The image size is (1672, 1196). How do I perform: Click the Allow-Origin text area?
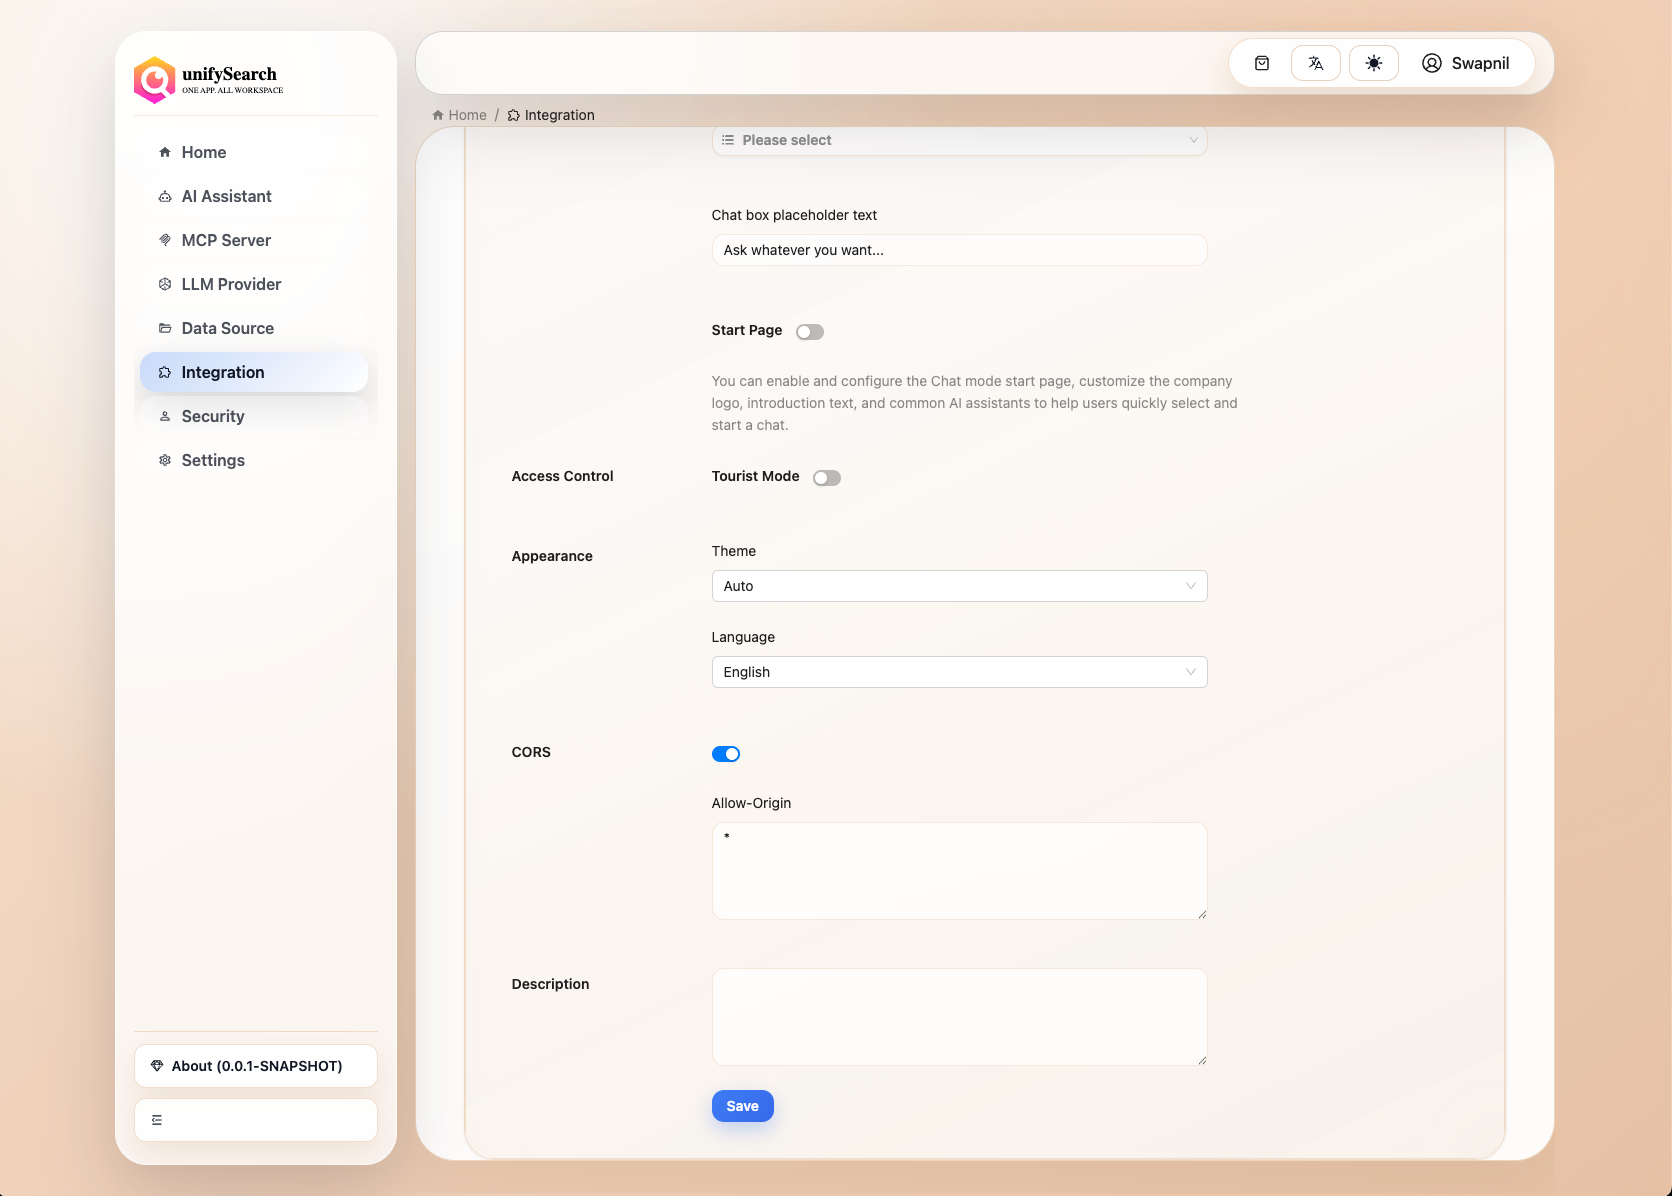pos(959,870)
